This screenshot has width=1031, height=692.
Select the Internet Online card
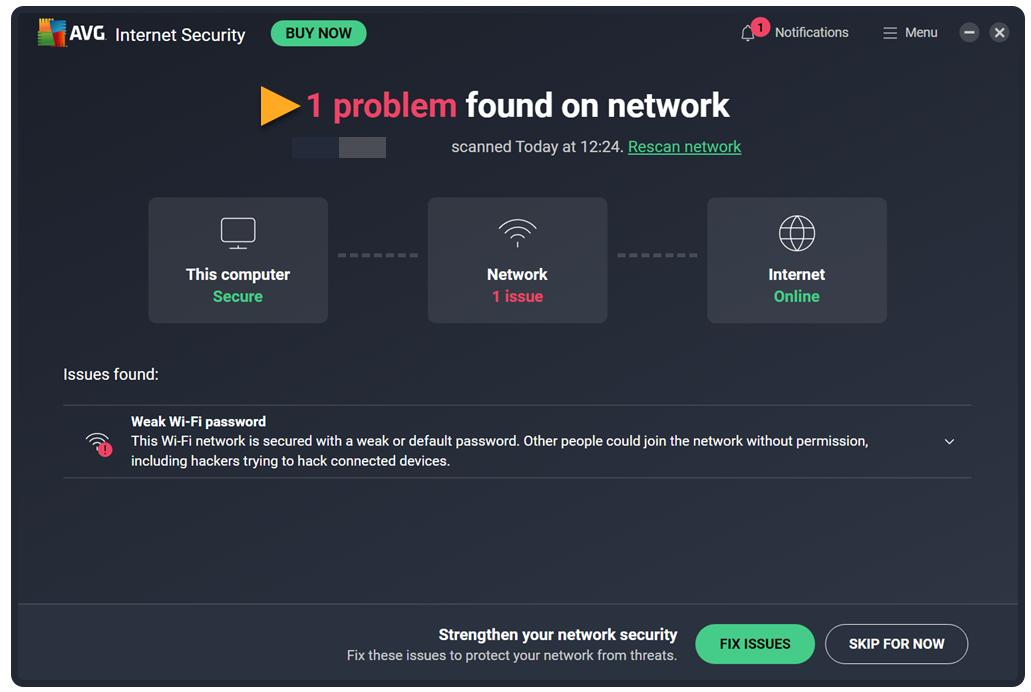point(797,260)
